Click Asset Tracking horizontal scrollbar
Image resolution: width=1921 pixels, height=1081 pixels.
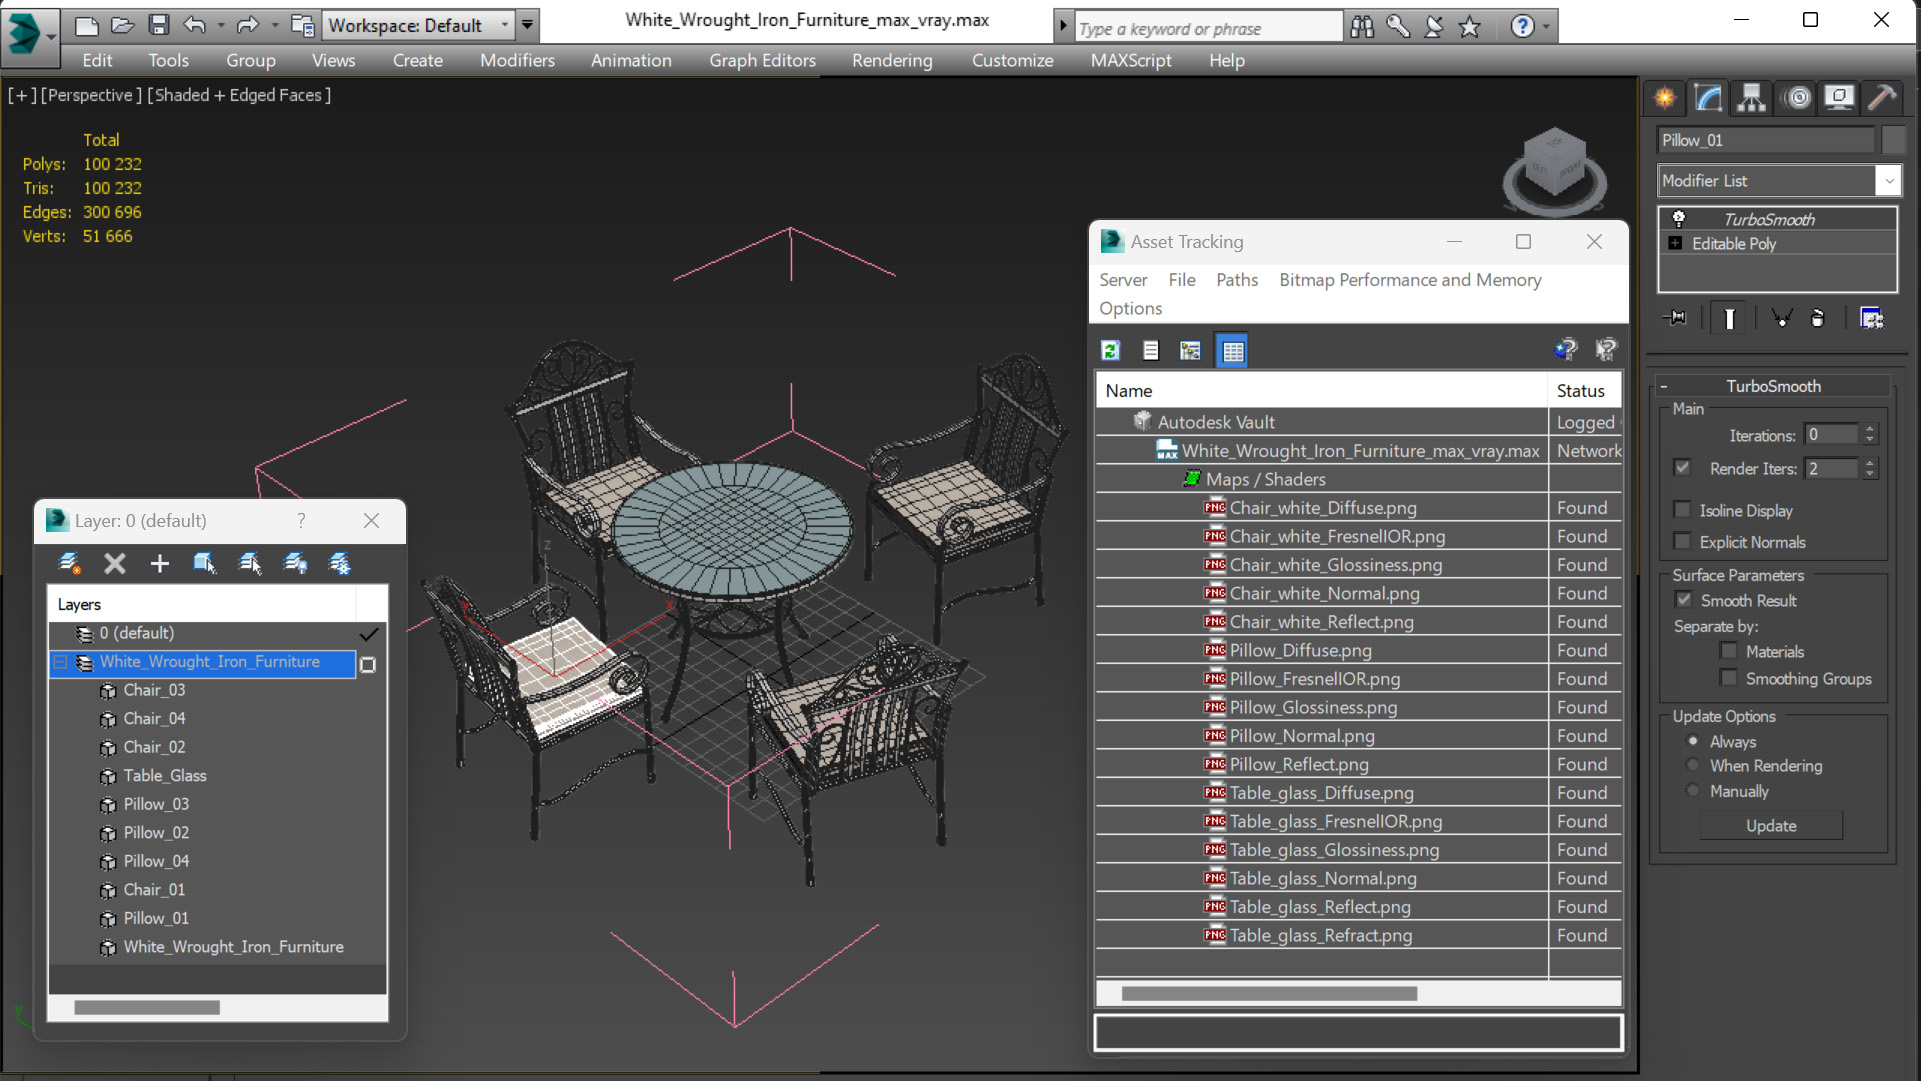tap(1269, 993)
